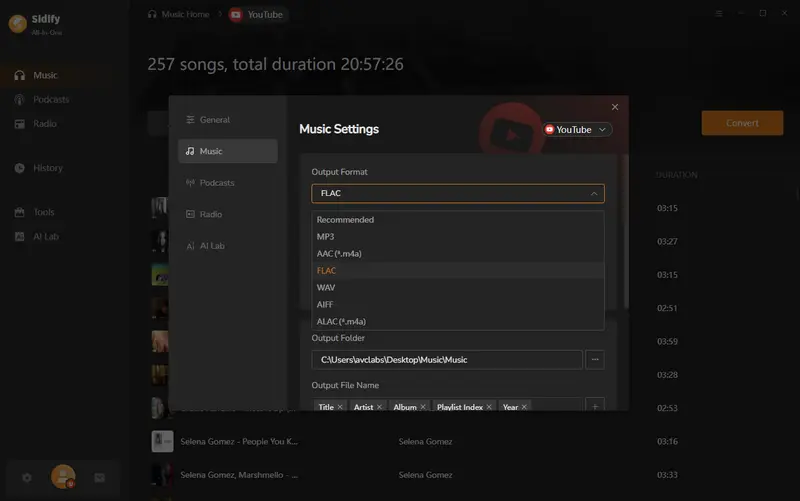
Task: Open the mail icon in the sidebar
Action: [x=100, y=478]
